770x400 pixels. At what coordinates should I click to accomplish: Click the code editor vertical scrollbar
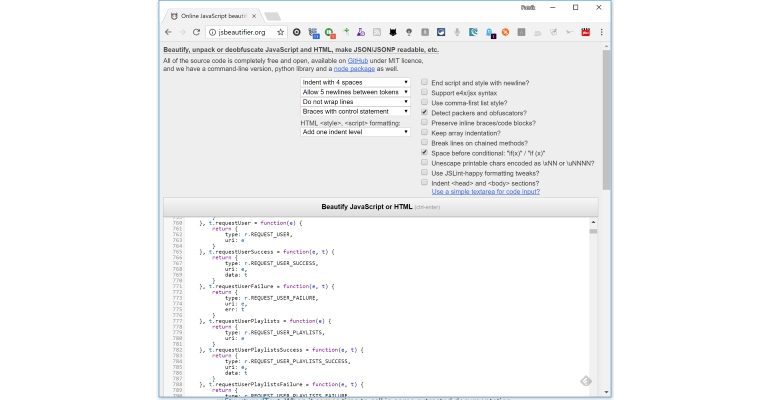click(593, 300)
